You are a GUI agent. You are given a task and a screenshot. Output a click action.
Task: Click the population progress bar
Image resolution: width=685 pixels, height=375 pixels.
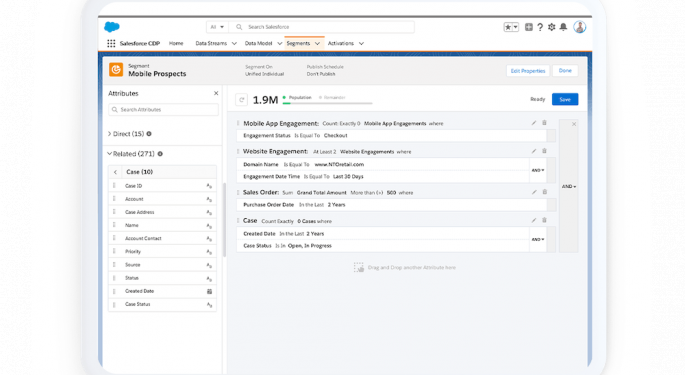pyautogui.click(x=328, y=104)
